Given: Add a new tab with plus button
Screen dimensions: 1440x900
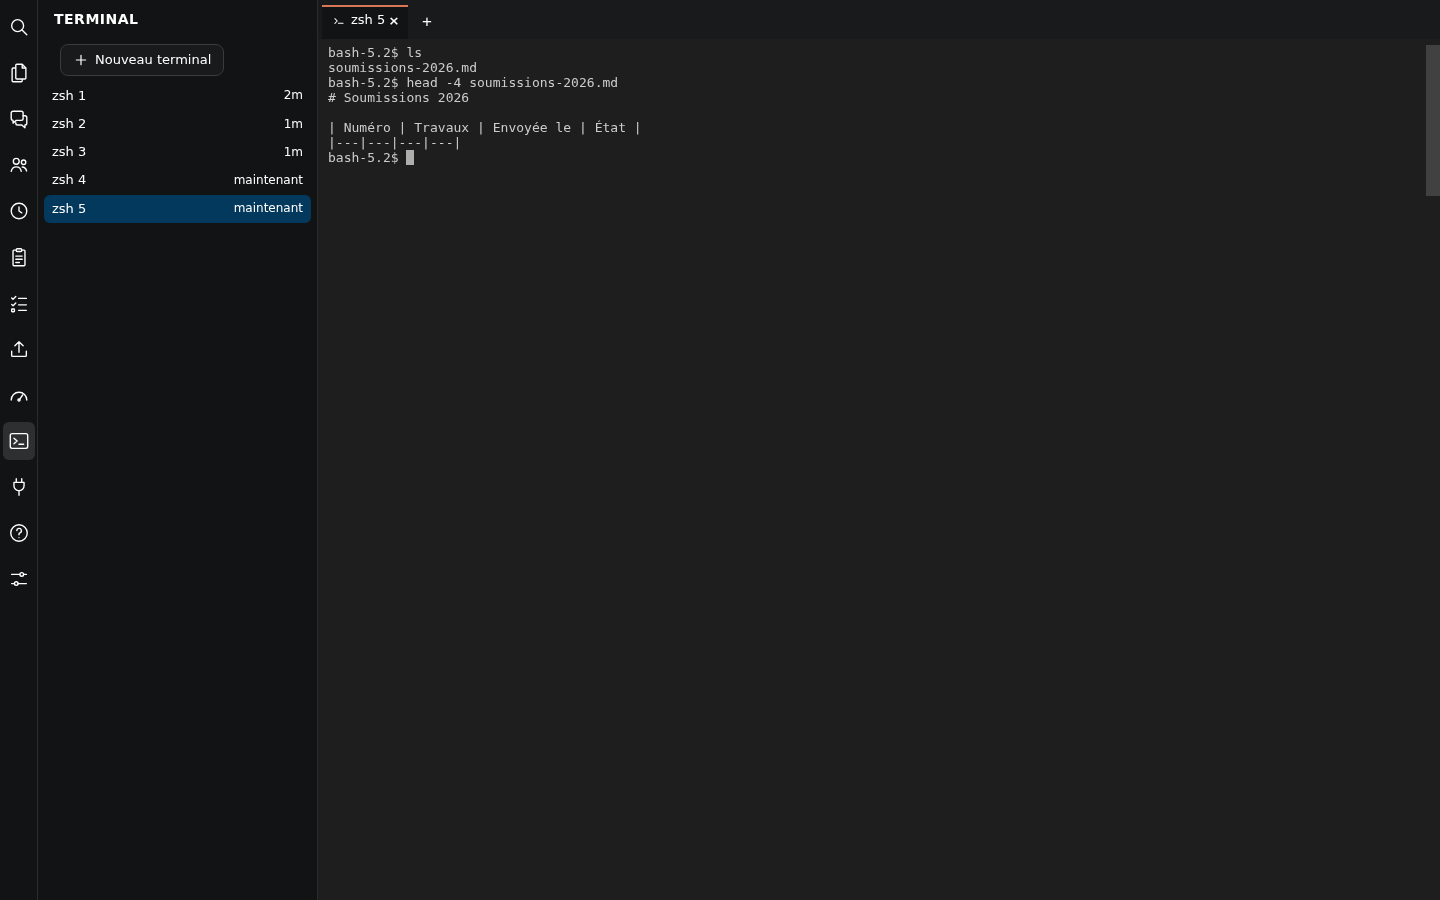Looking at the screenshot, I should (x=427, y=21).
